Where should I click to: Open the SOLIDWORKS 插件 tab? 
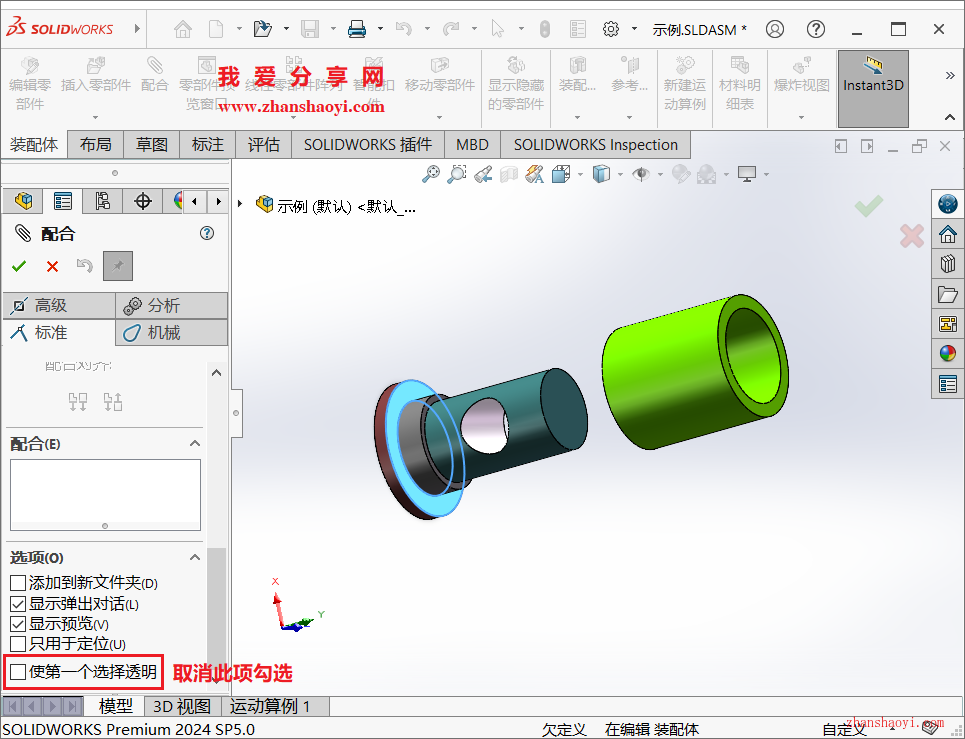[368, 145]
